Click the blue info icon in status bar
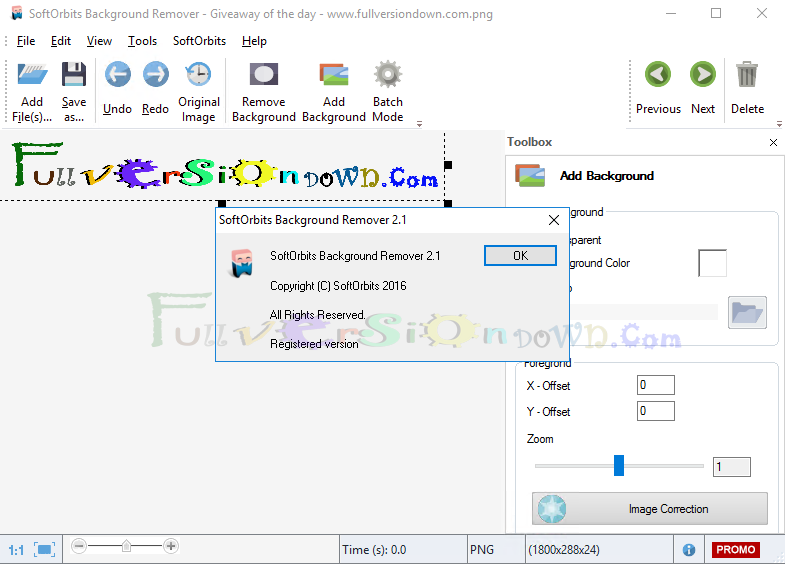Screen dimensions: 785x564 [x=689, y=550]
